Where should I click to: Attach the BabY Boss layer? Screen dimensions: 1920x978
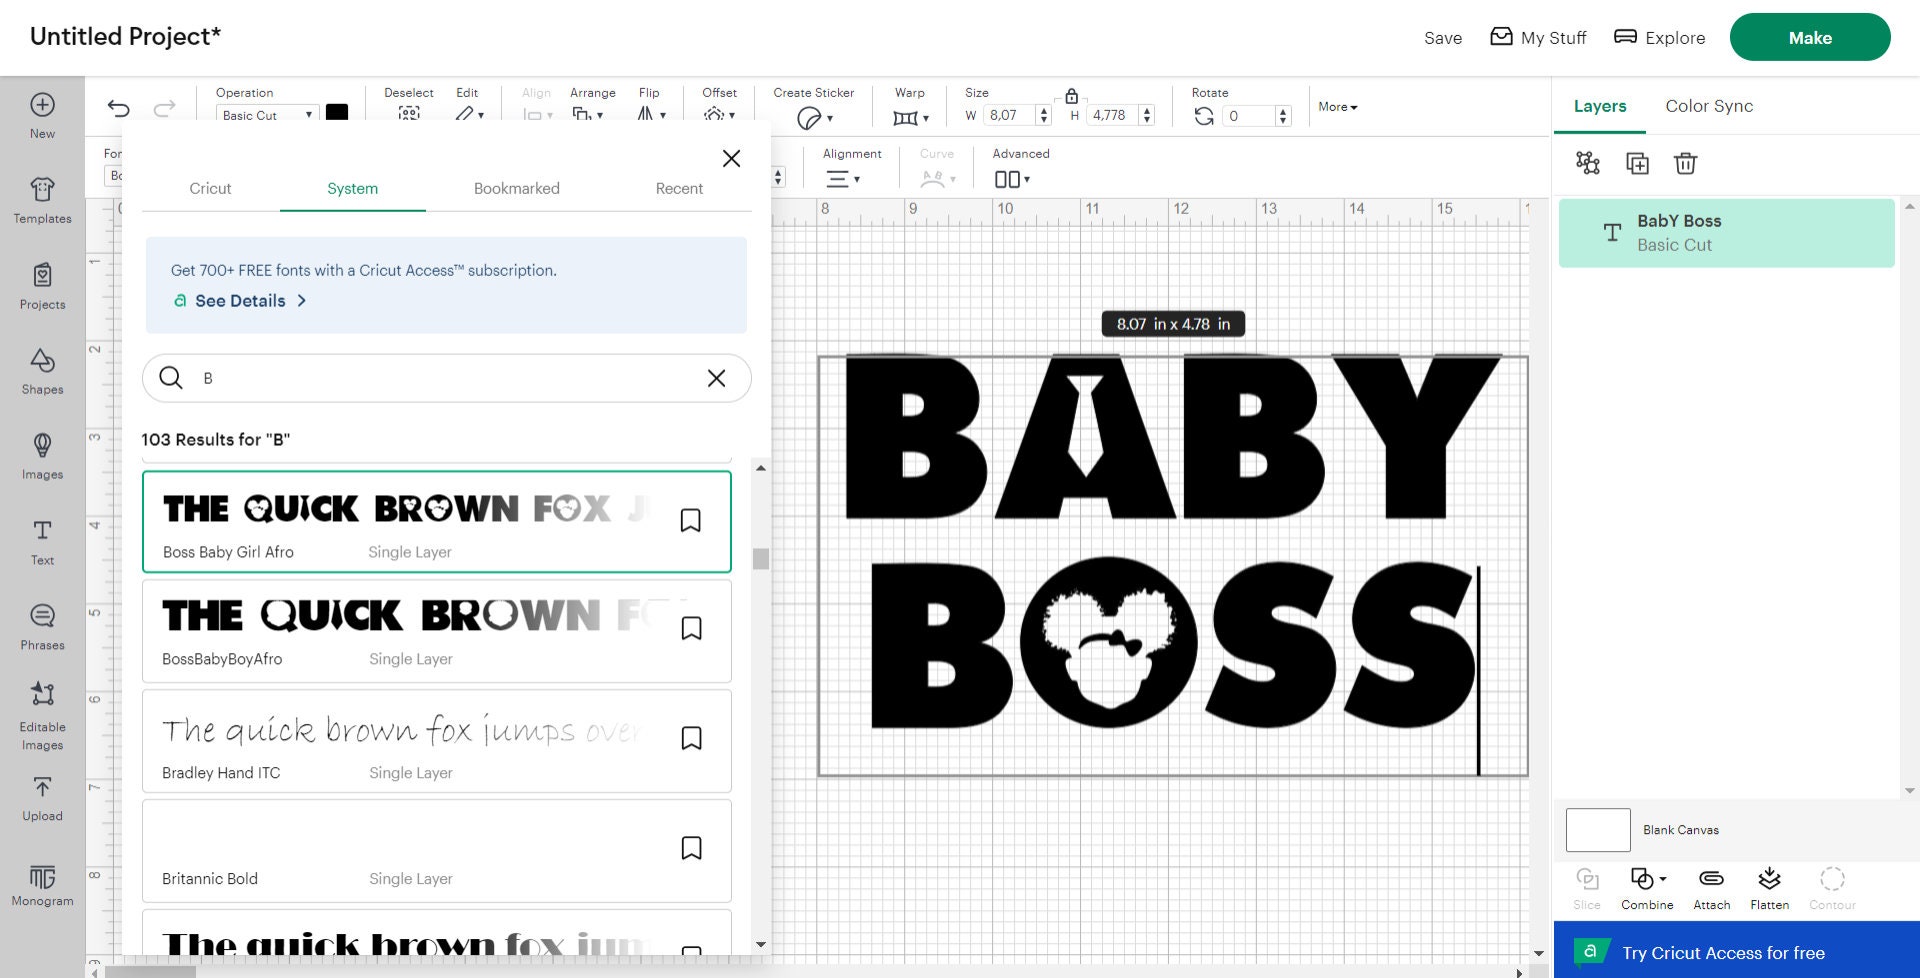1711,887
